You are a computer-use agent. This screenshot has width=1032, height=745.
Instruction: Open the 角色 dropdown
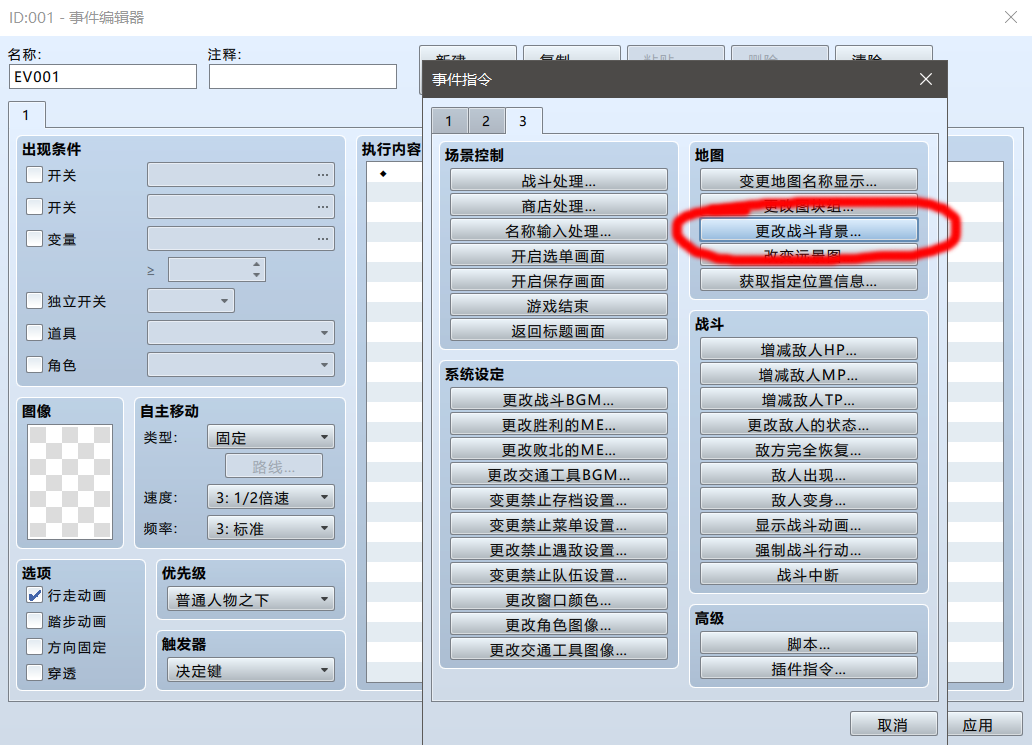coord(241,365)
